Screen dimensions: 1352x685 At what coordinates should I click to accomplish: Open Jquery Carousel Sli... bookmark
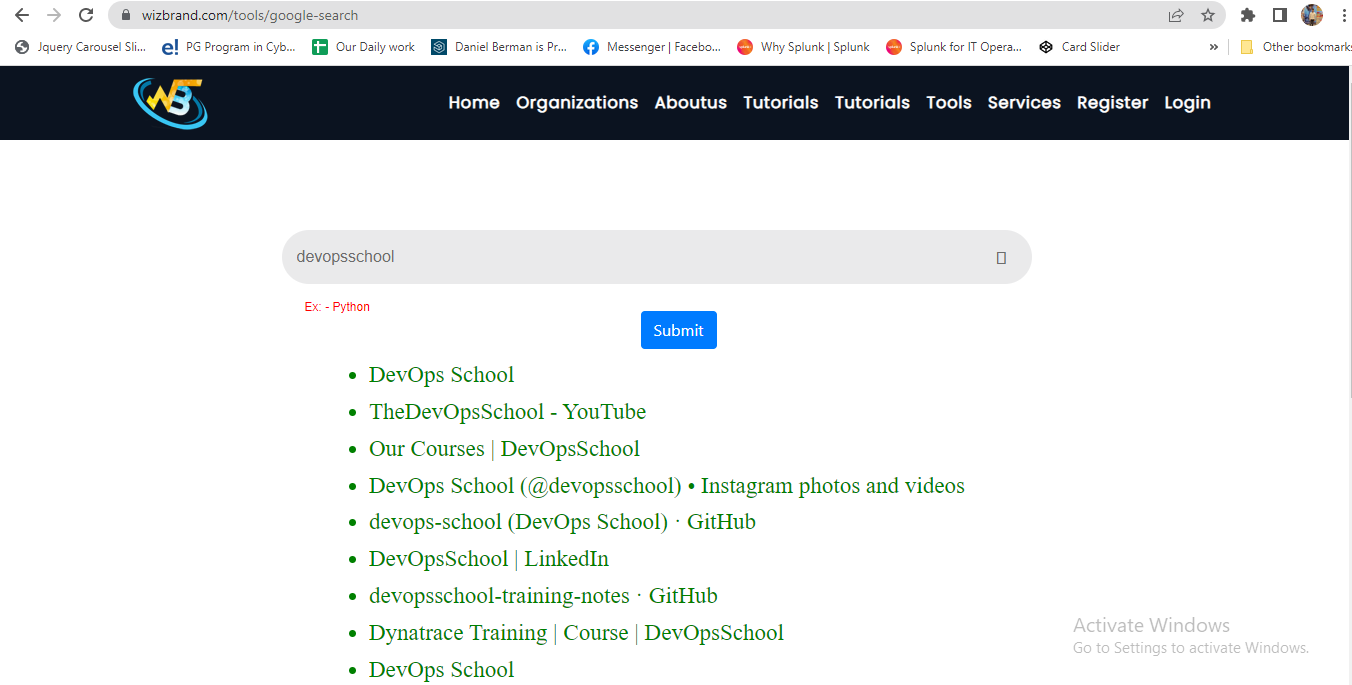81,47
